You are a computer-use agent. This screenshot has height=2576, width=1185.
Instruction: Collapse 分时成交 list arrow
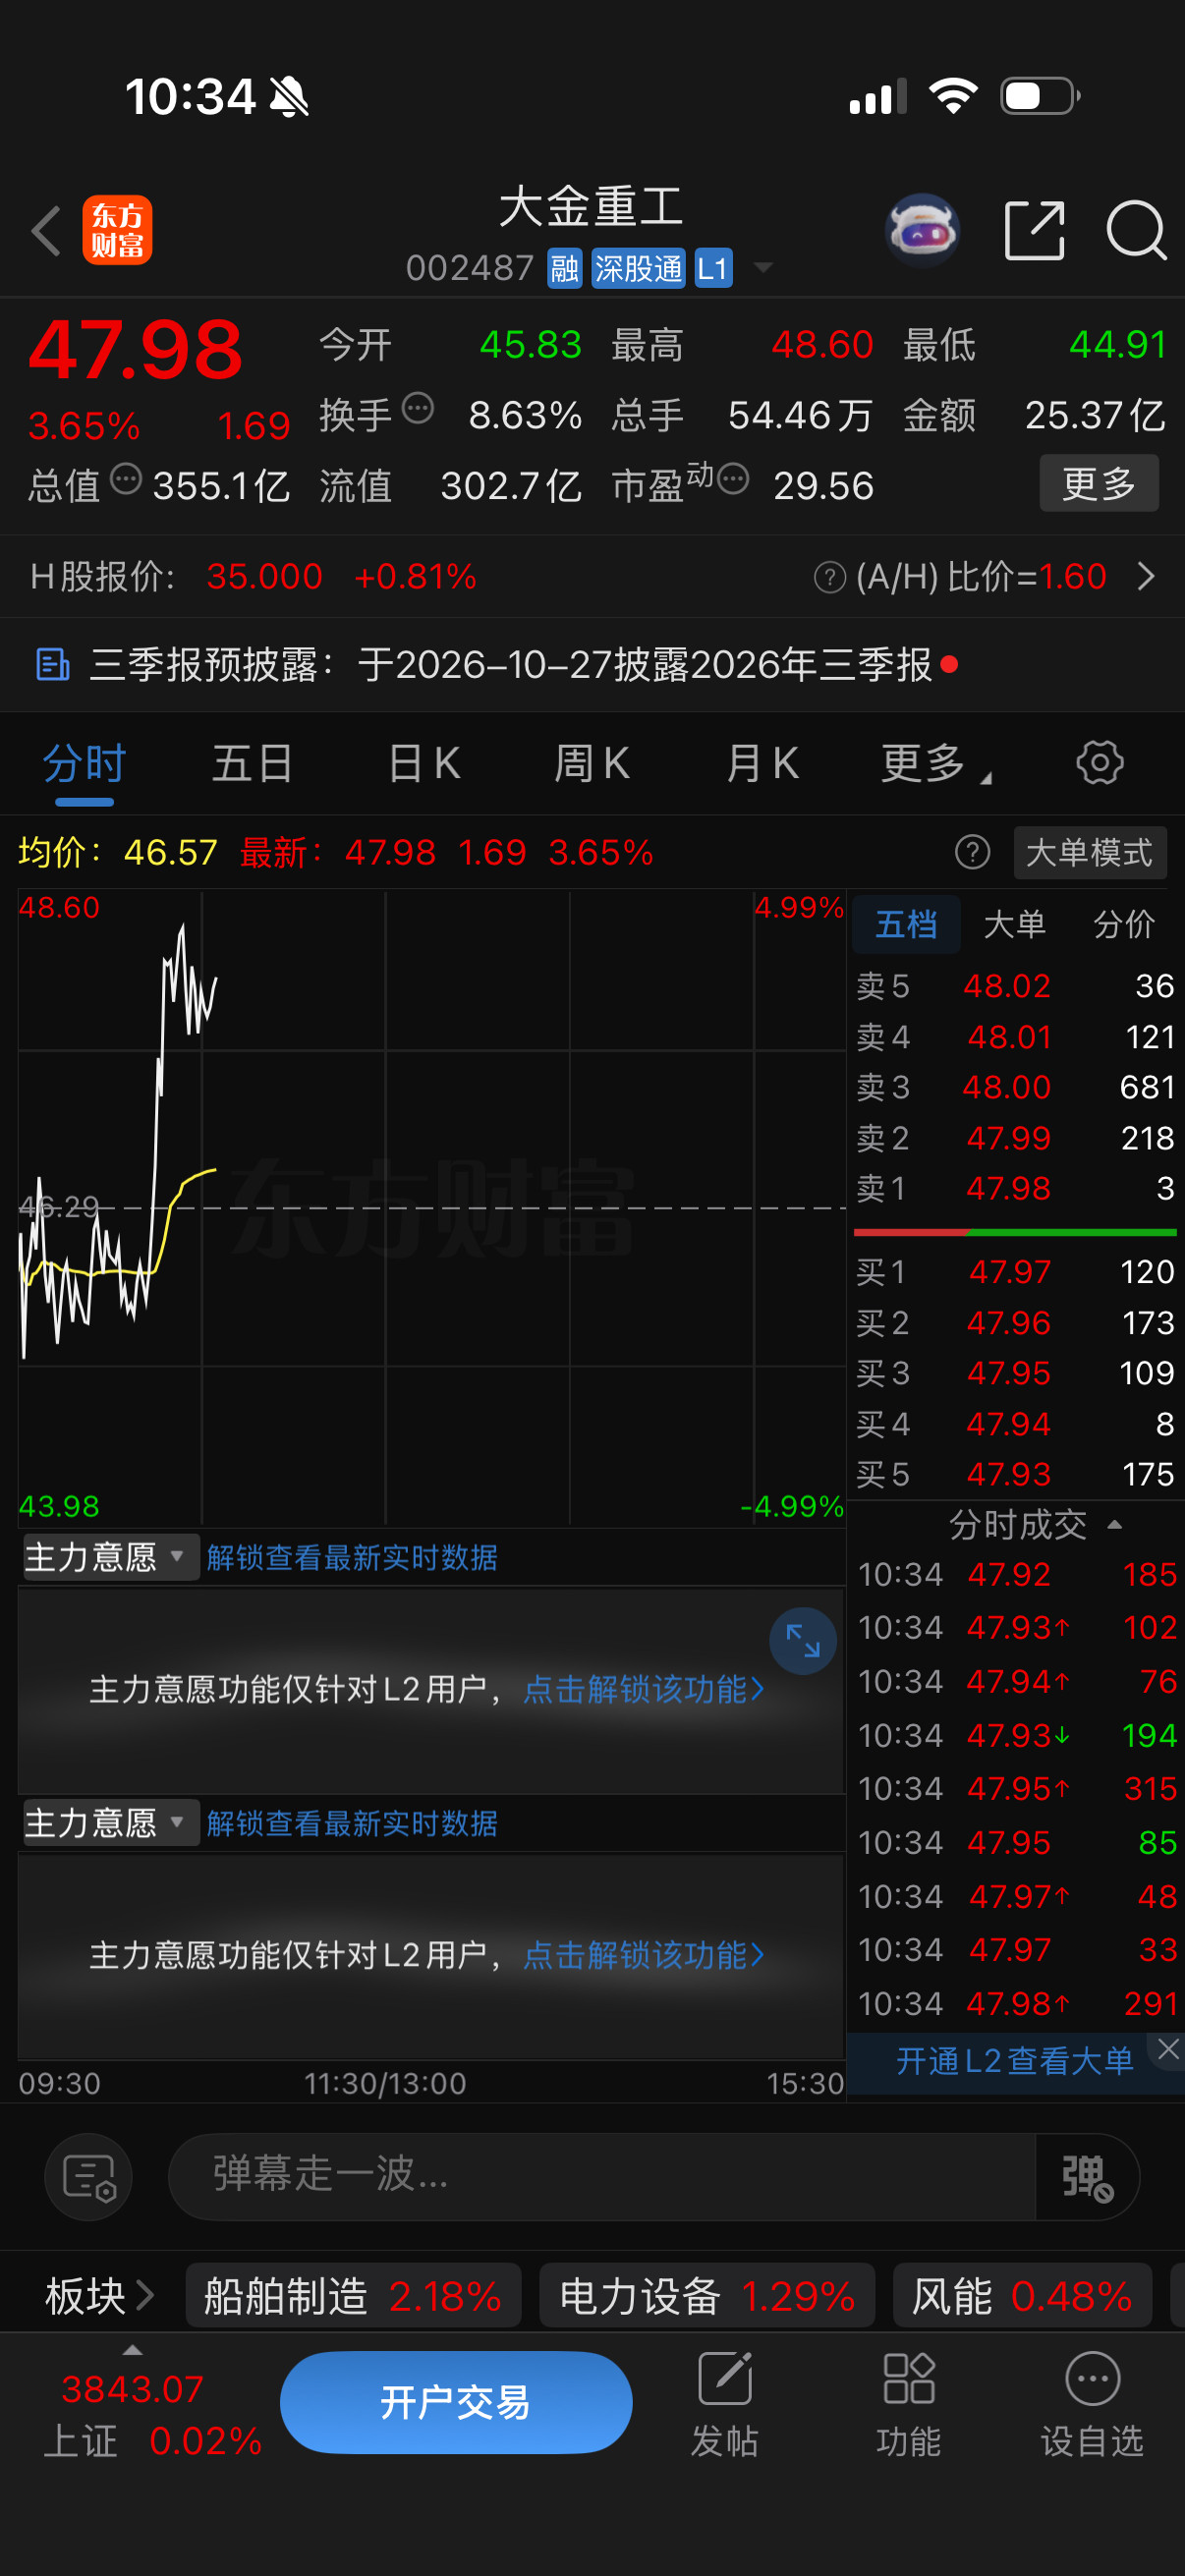point(1115,1525)
